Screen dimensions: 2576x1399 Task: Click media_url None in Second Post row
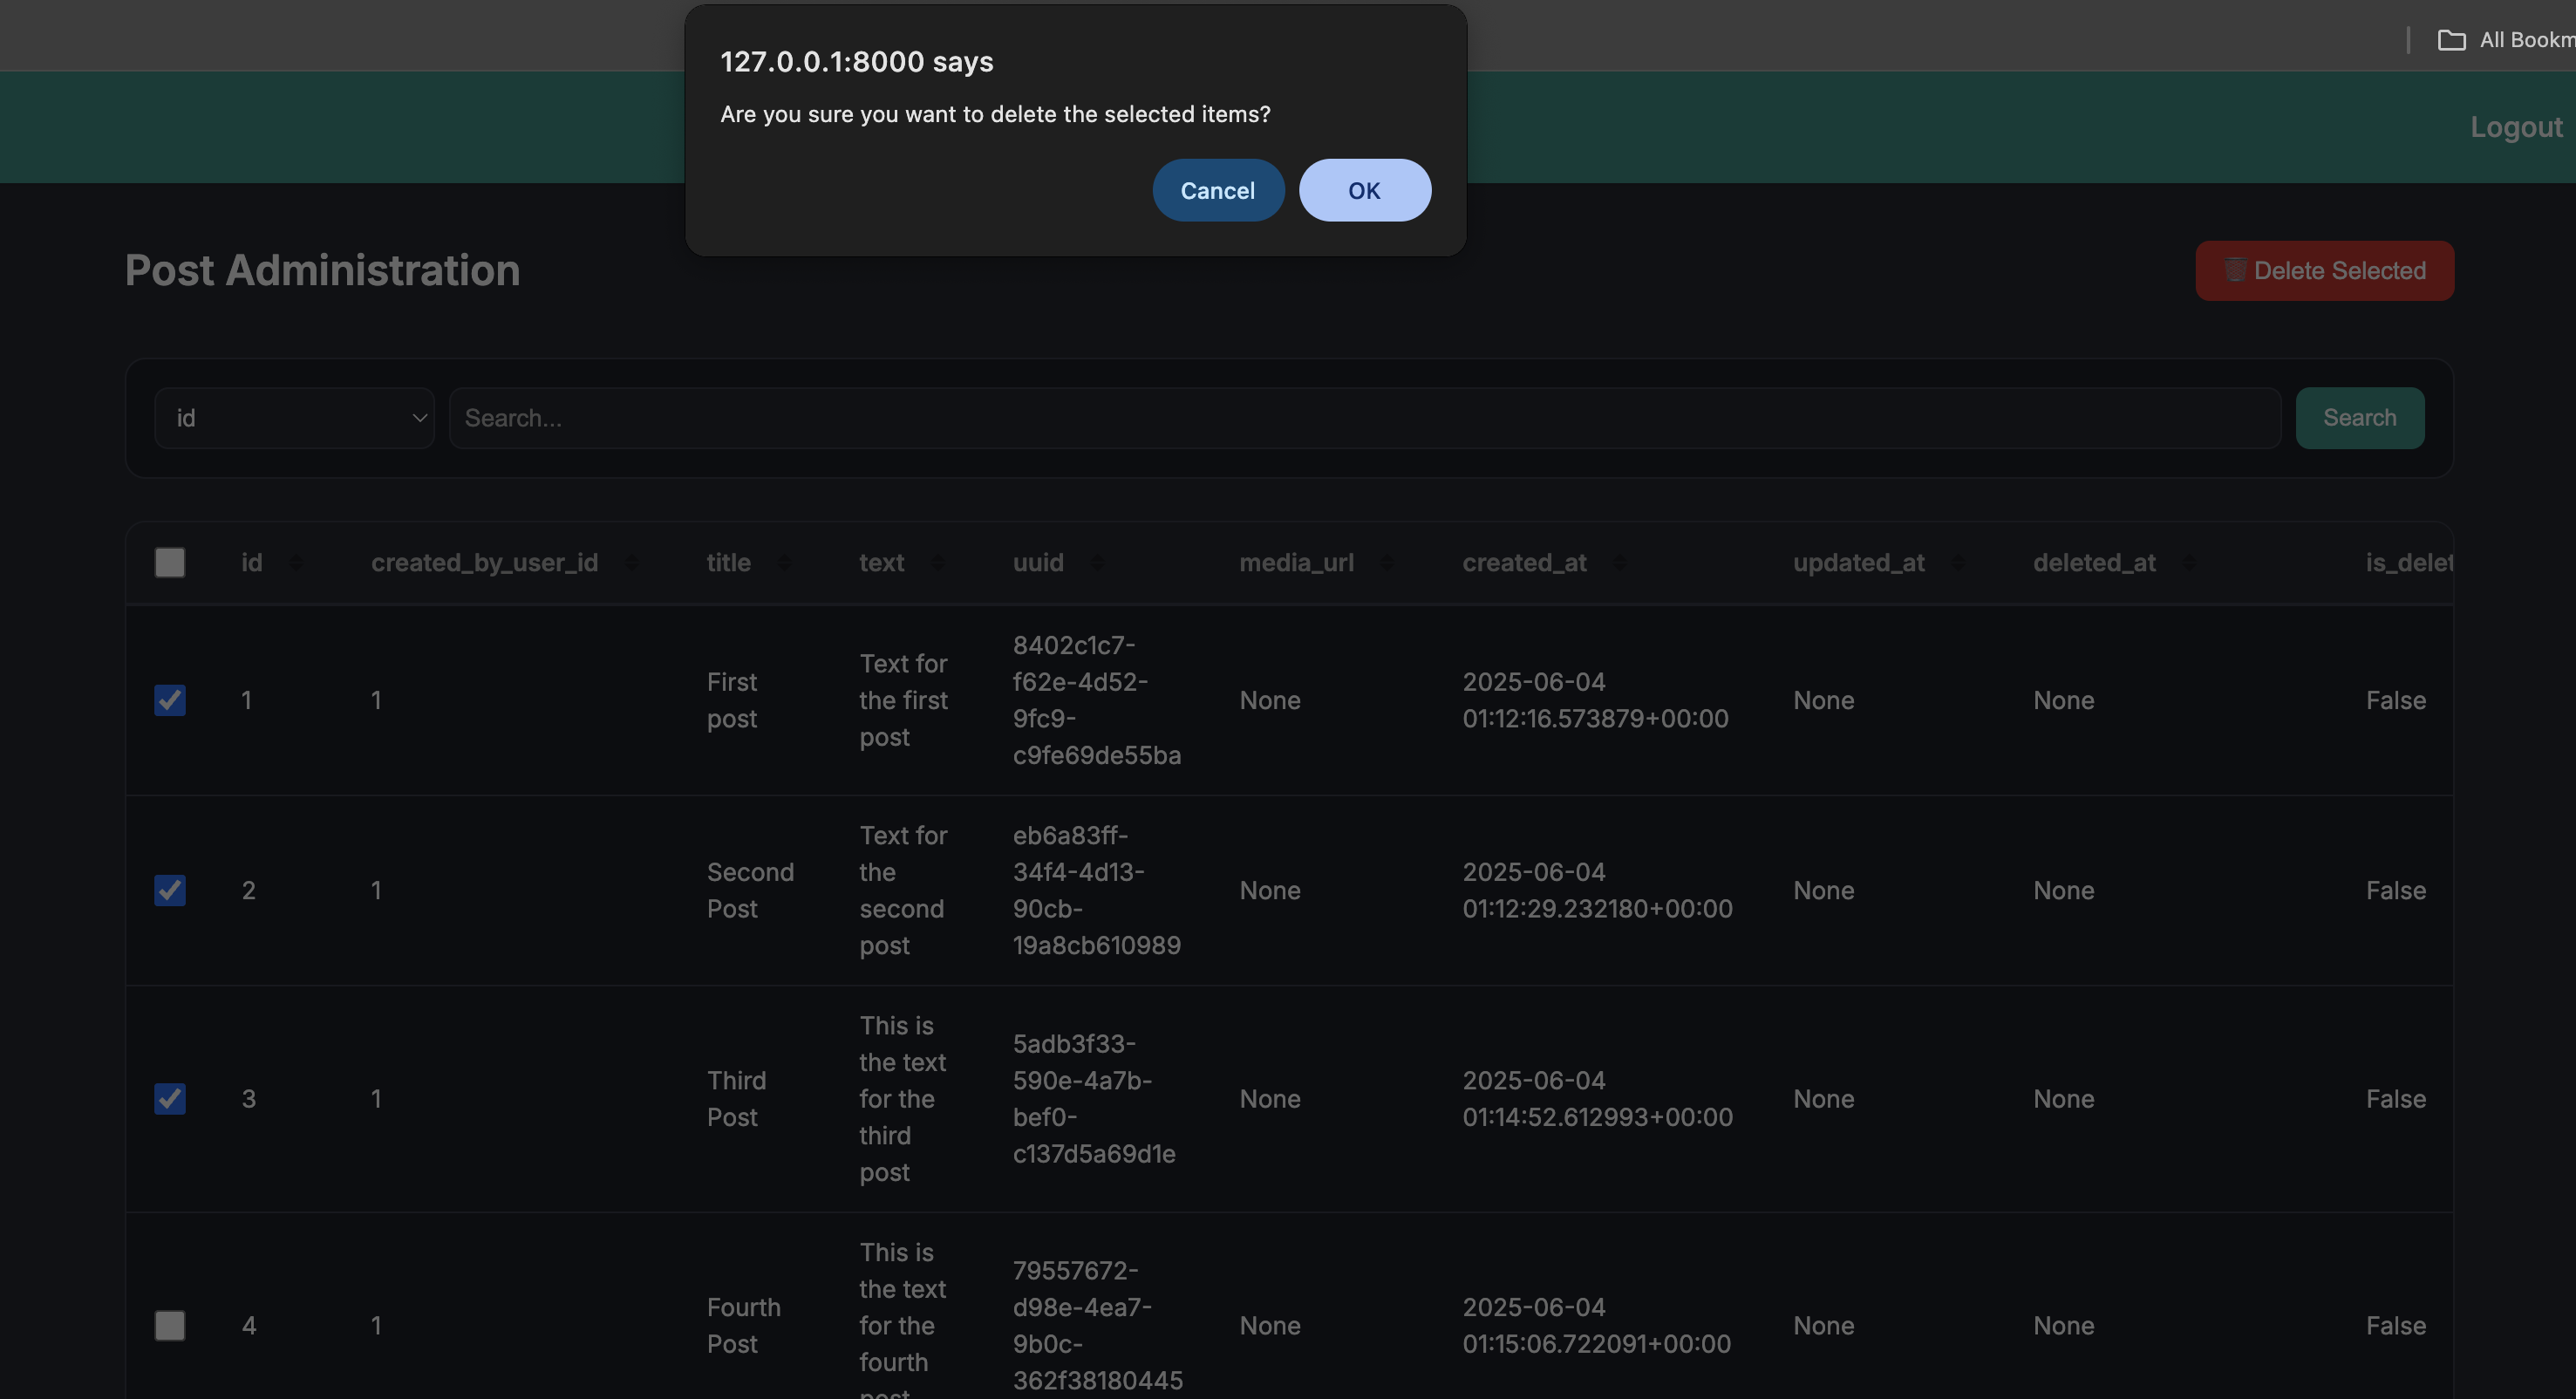pos(1270,890)
